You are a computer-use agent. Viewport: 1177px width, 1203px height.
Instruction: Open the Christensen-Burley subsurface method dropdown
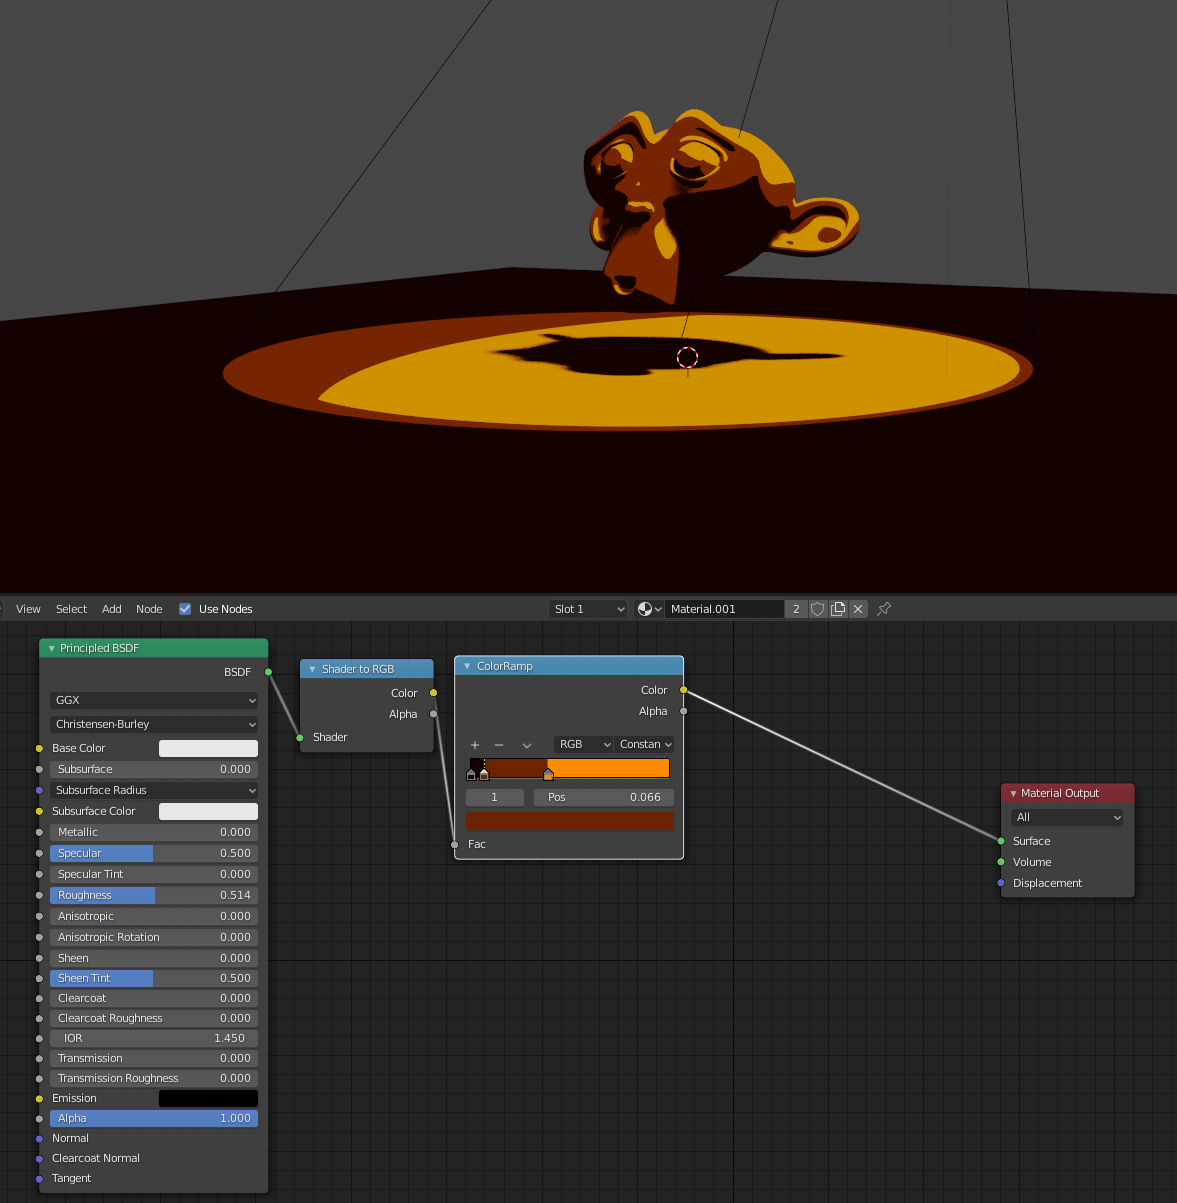tap(154, 724)
